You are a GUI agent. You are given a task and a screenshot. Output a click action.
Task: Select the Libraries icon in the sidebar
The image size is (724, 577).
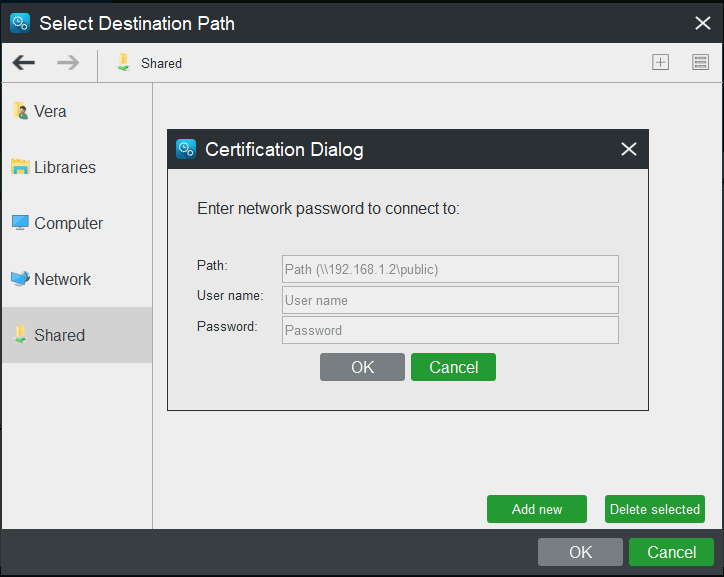[x=20, y=167]
